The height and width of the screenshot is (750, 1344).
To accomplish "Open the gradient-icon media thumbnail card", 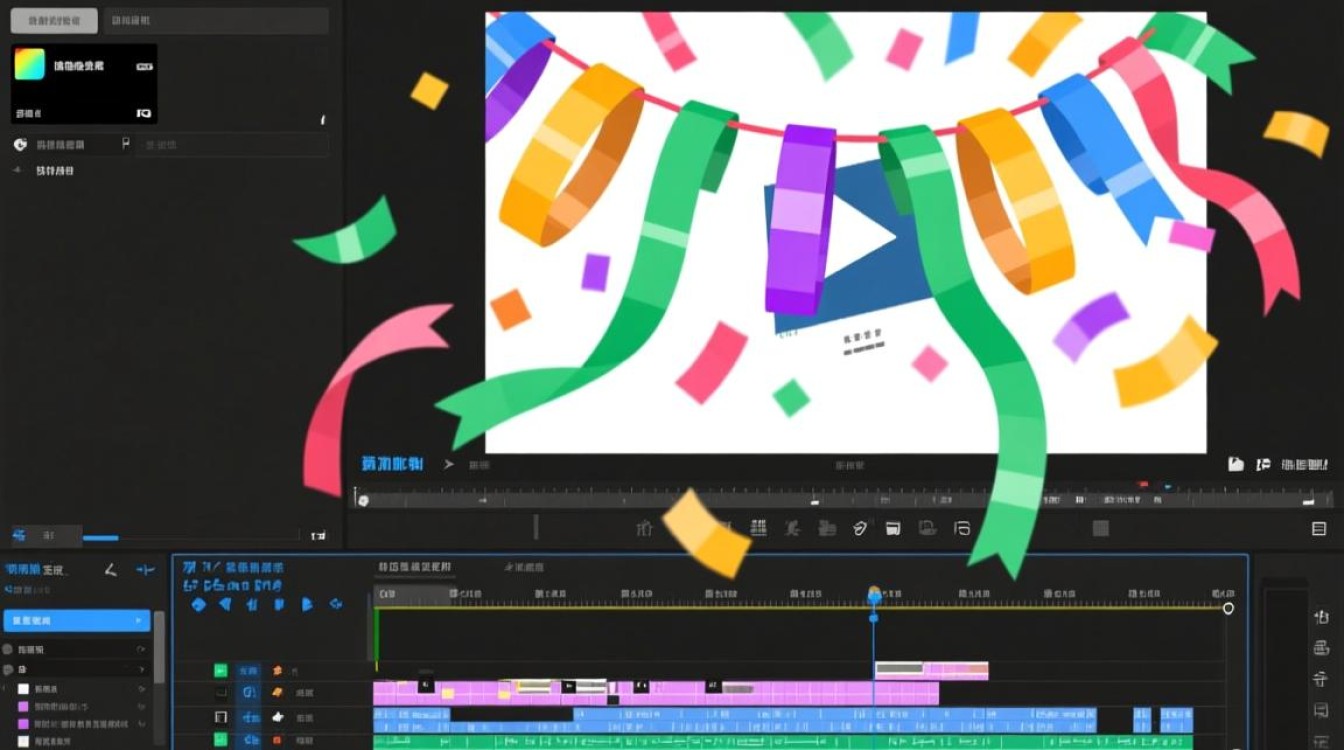I will point(84,84).
